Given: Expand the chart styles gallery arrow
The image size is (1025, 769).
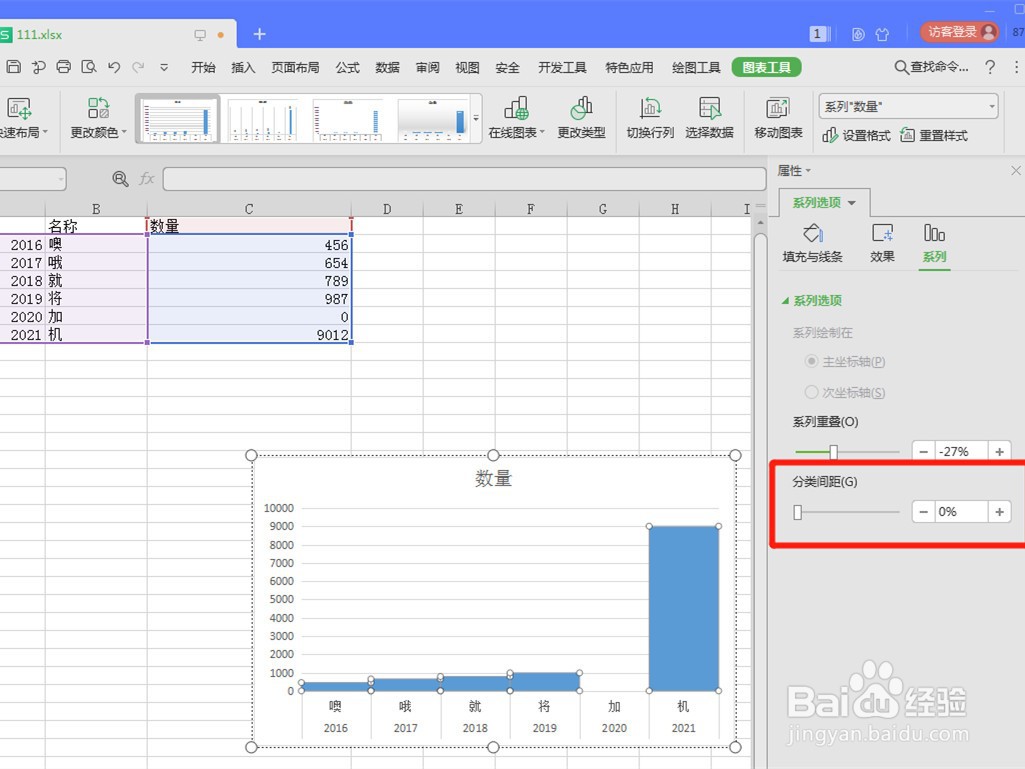Looking at the screenshot, I should tap(476, 119).
